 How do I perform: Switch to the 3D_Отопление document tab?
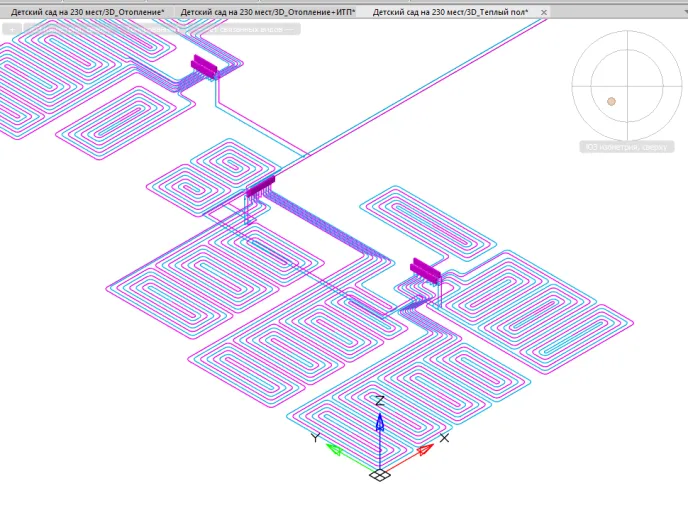point(88,12)
